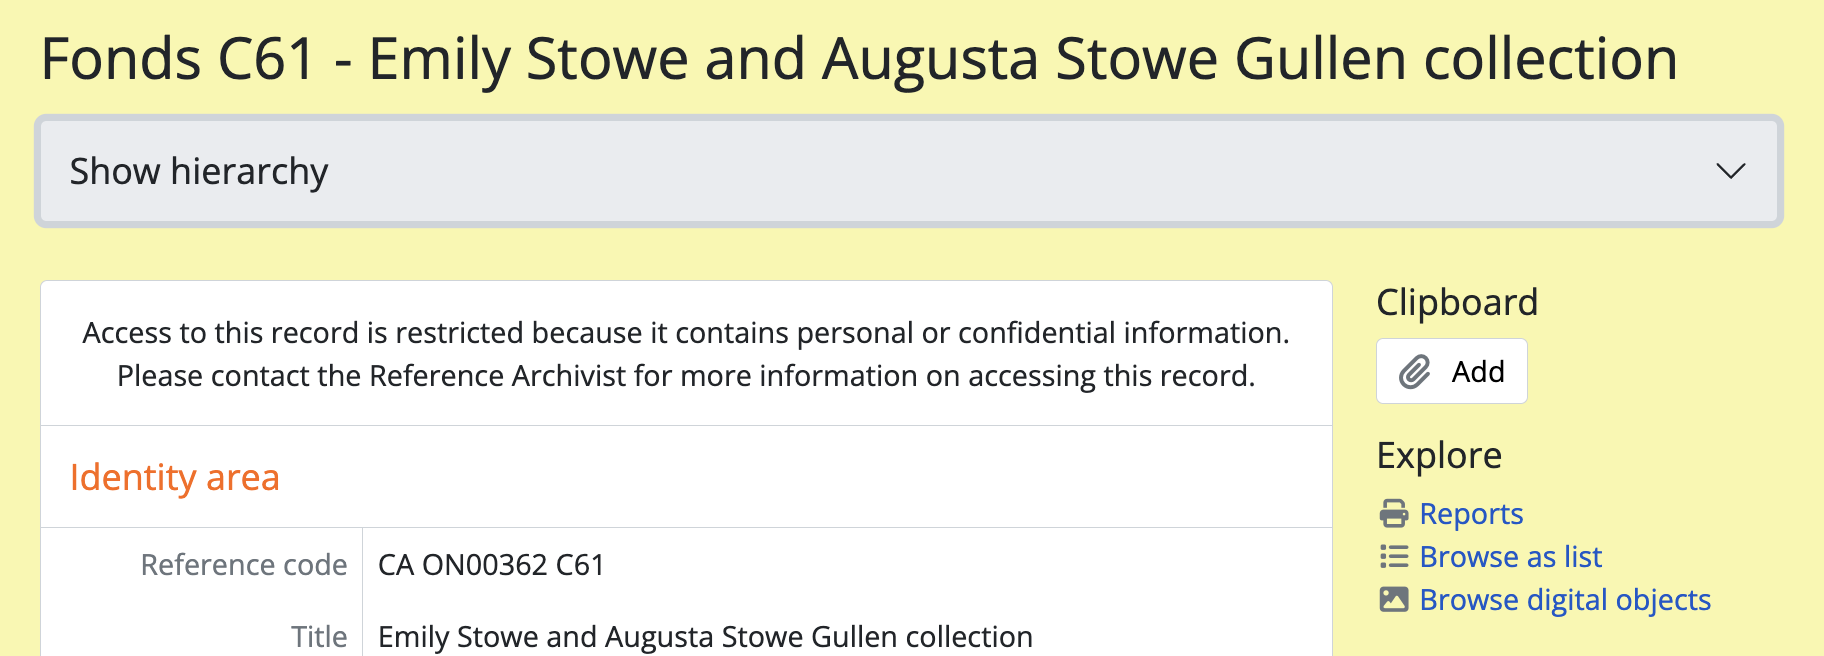Click the Title field value text
This screenshot has width=1824, height=656.
click(x=705, y=637)
